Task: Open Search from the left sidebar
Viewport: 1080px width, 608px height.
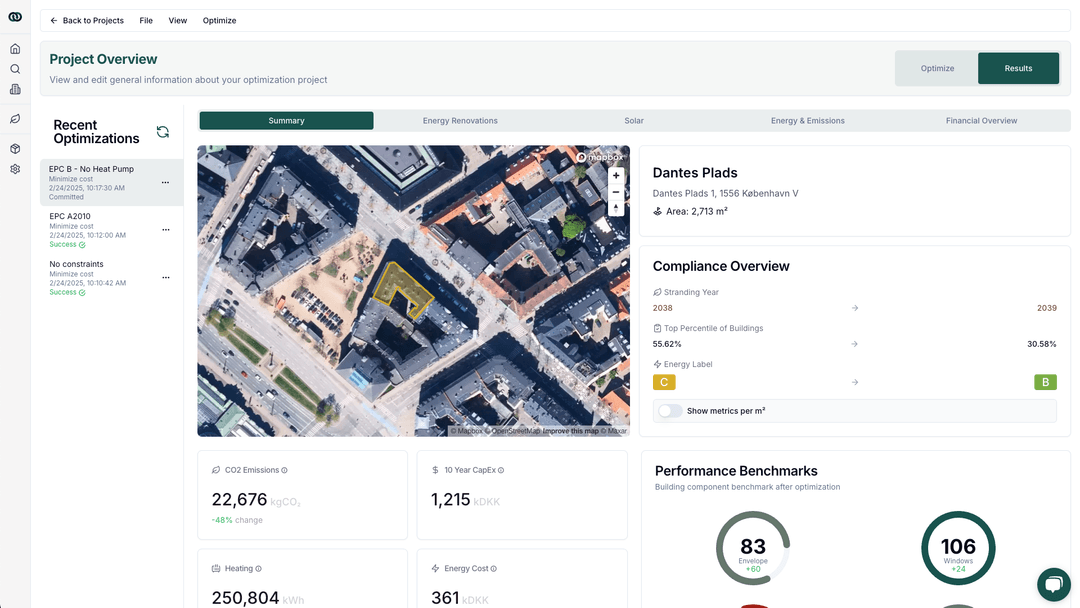Action: [15, 68]
